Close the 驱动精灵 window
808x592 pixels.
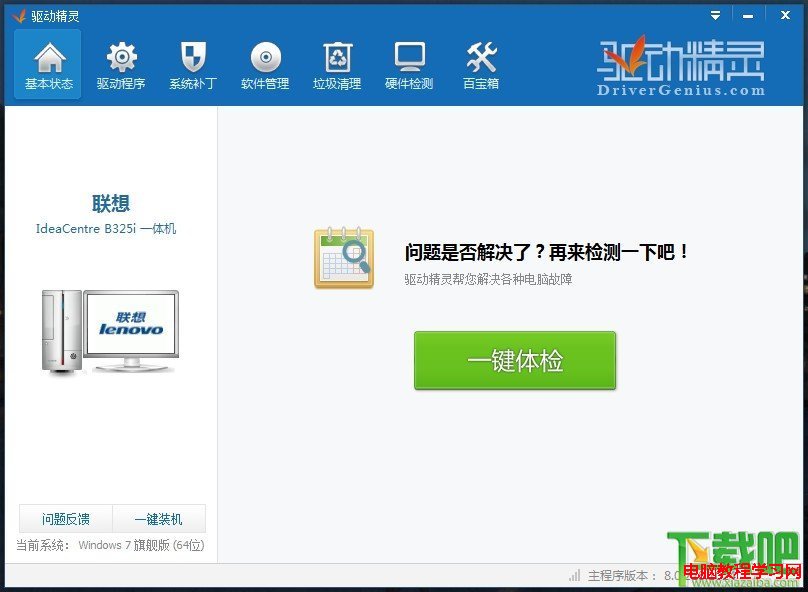pyautogui.click(x=785, y=15)
